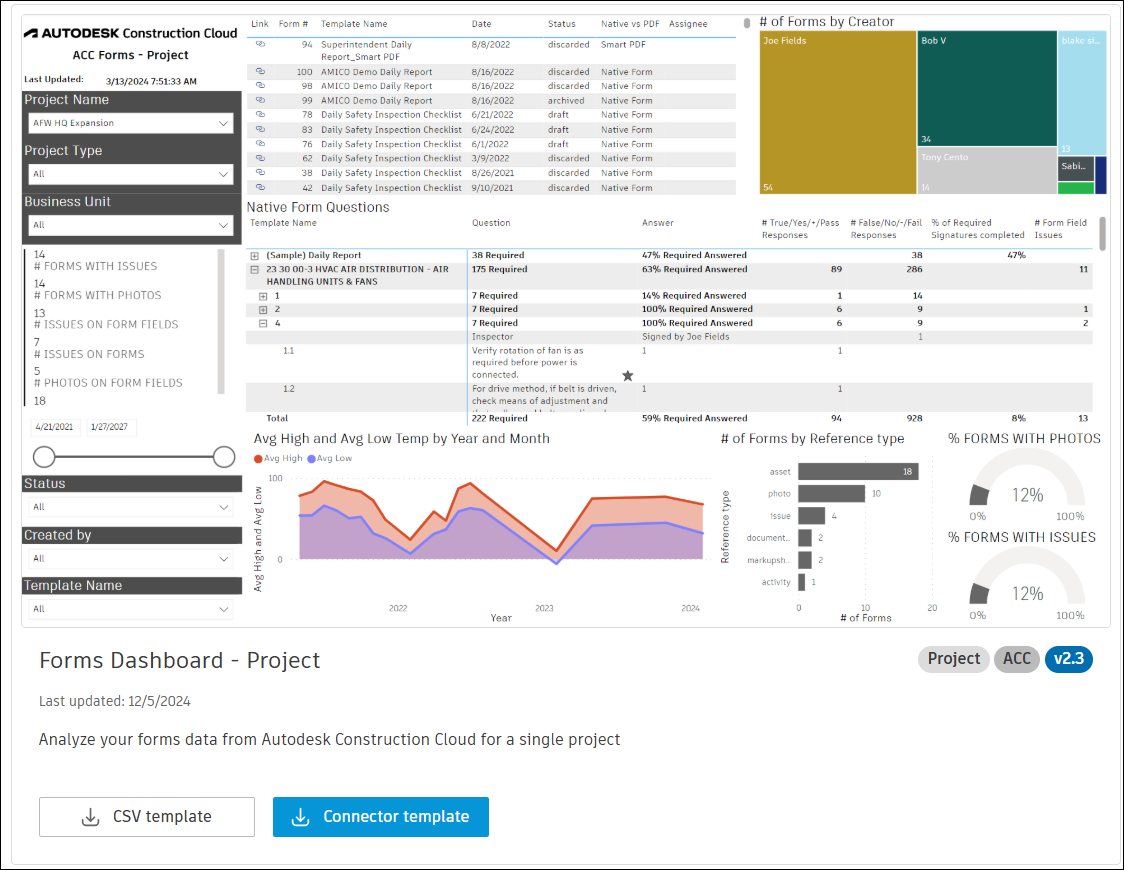Open link icon for form 100 row
This screenshot has width=1124, height=870.
tap(260, 72)
